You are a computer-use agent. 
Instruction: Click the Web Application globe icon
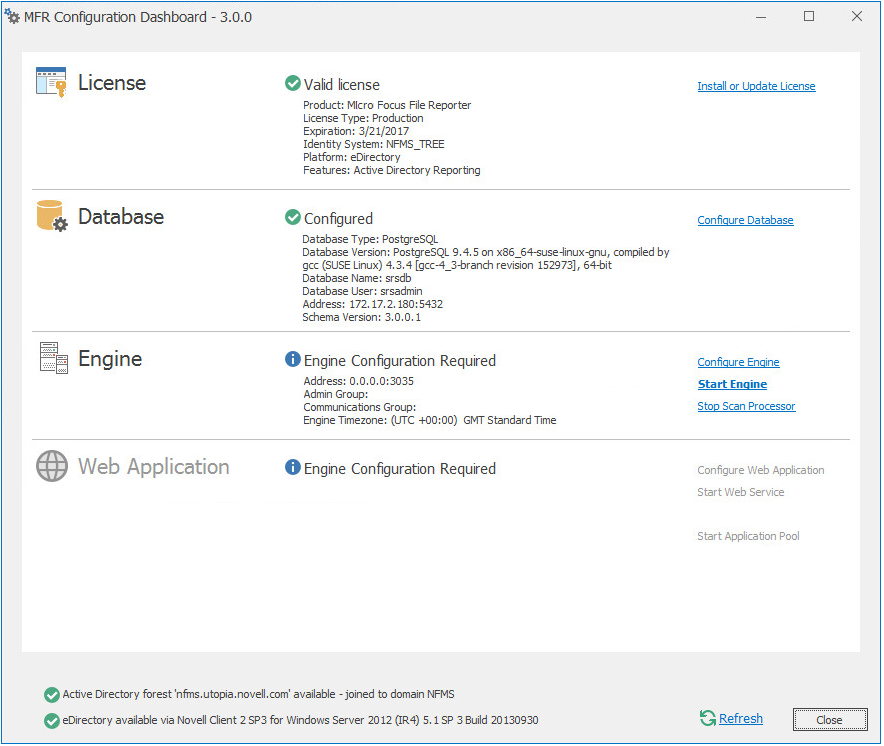pos(51,466)
